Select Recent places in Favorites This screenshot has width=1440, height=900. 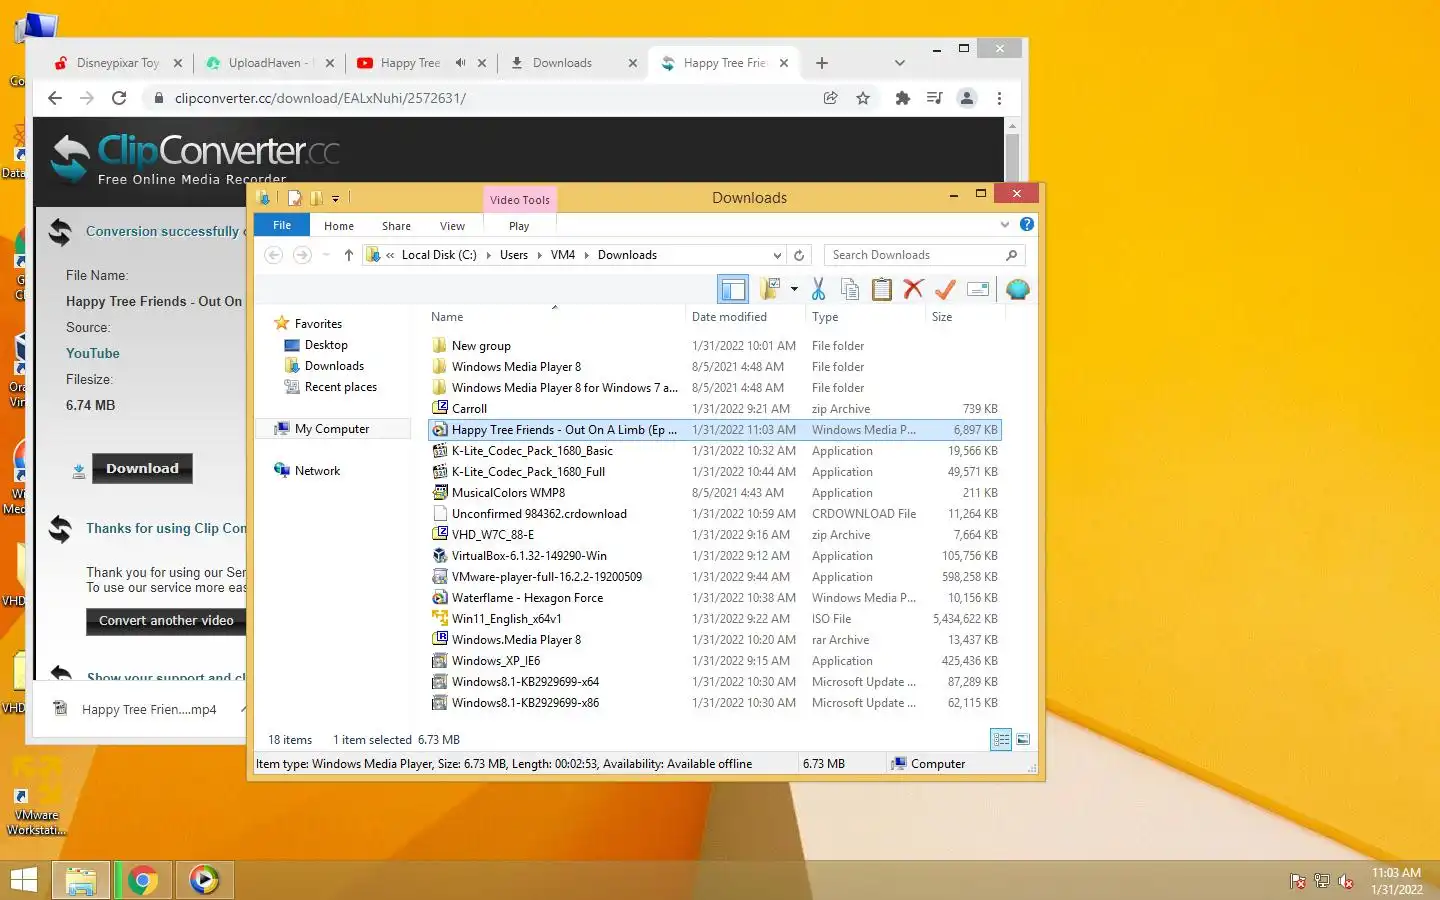341,387
